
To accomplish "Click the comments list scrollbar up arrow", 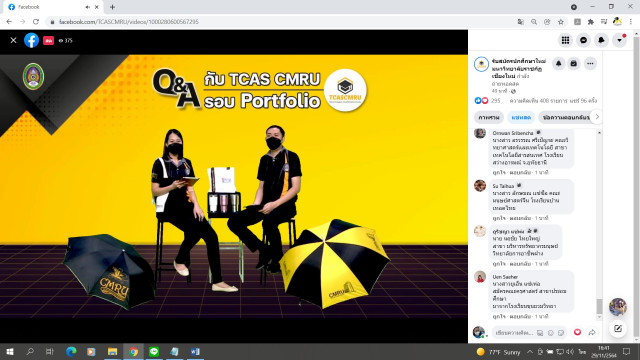I will (599, 133).
